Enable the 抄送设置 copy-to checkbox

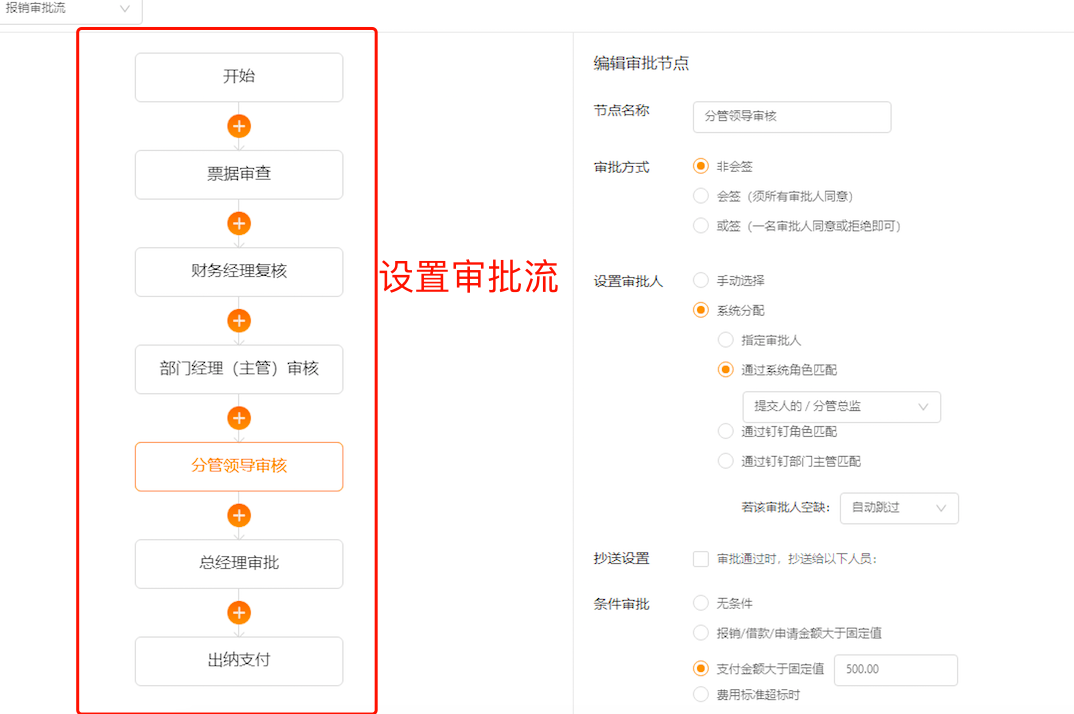click(x=700, y=559)
